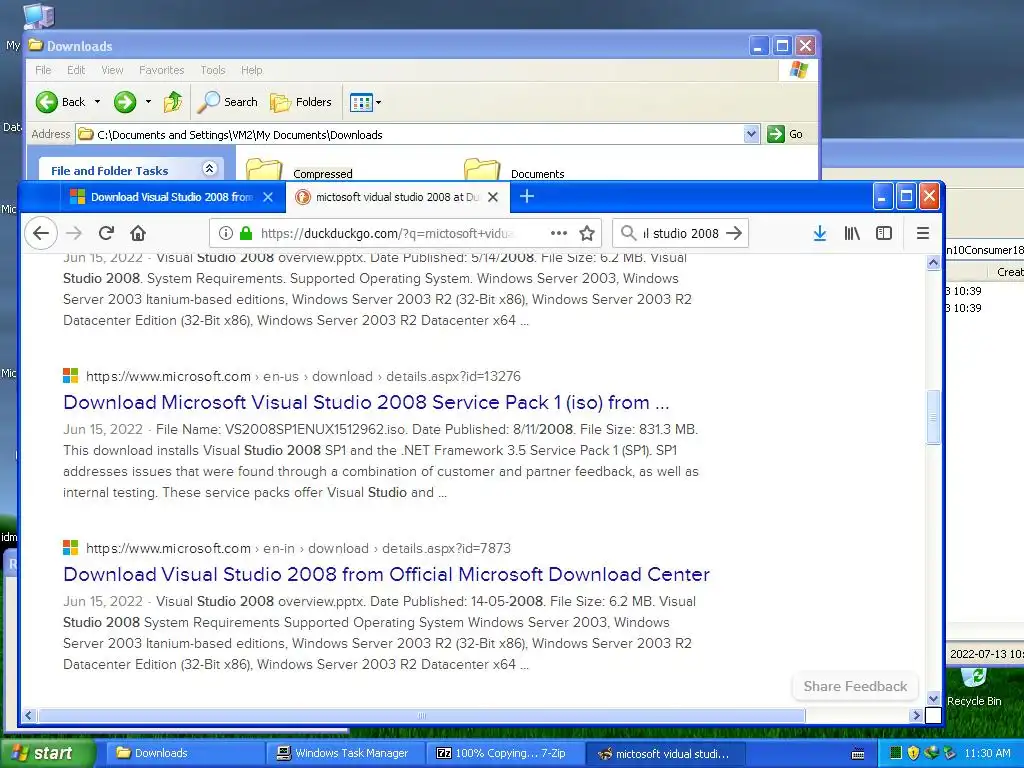Go back in Firefox browser
The image size is (1024, 768).
[x=40, y=233]
